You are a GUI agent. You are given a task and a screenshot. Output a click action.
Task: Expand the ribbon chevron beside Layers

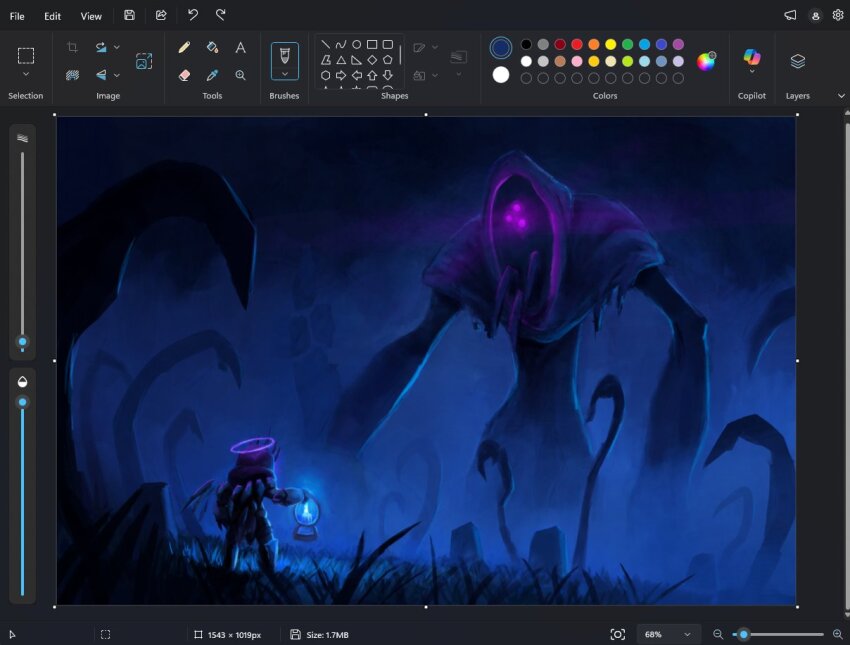click(841, 96)
